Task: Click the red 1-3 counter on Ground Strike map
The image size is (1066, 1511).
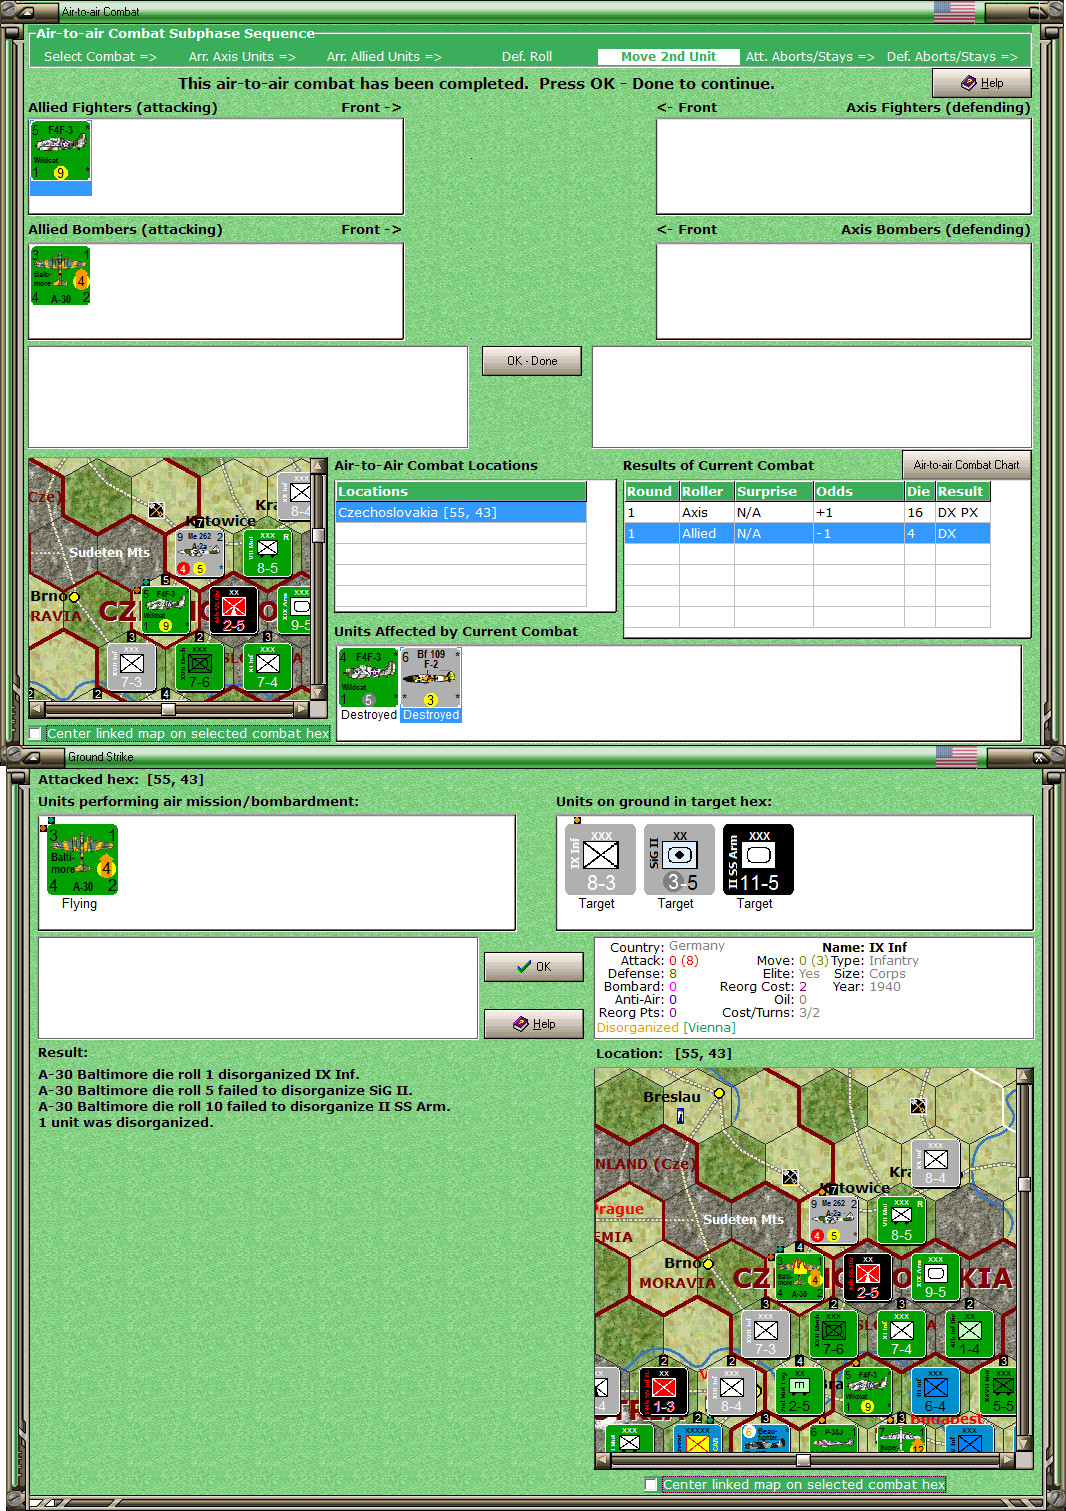Action: click(x=663, y=1391)
